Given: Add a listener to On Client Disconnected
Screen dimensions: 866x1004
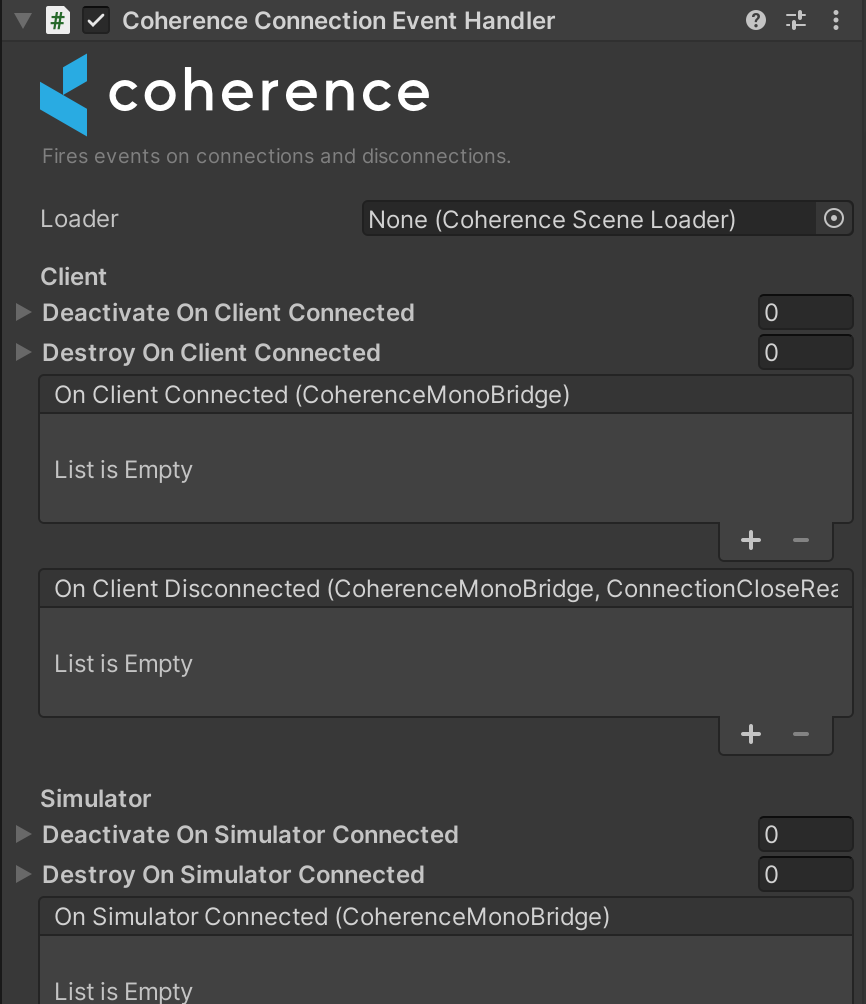Looking at the screenshot, I should [751, 734].
